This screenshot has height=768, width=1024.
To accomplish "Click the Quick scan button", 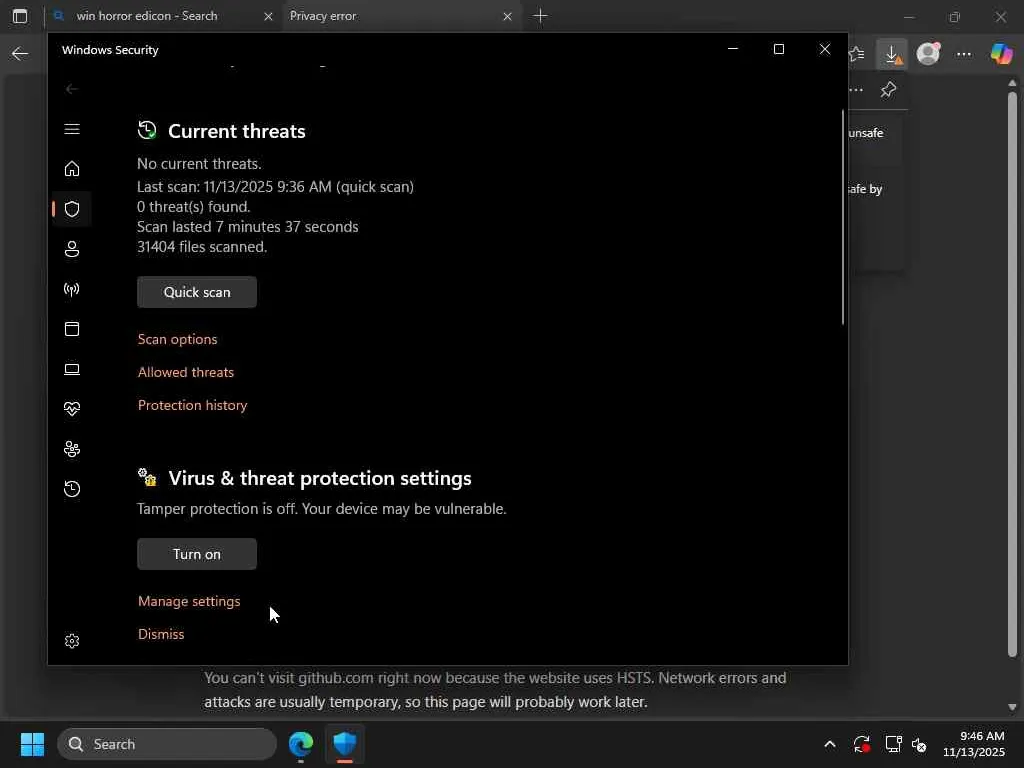I will pos(197,293).
